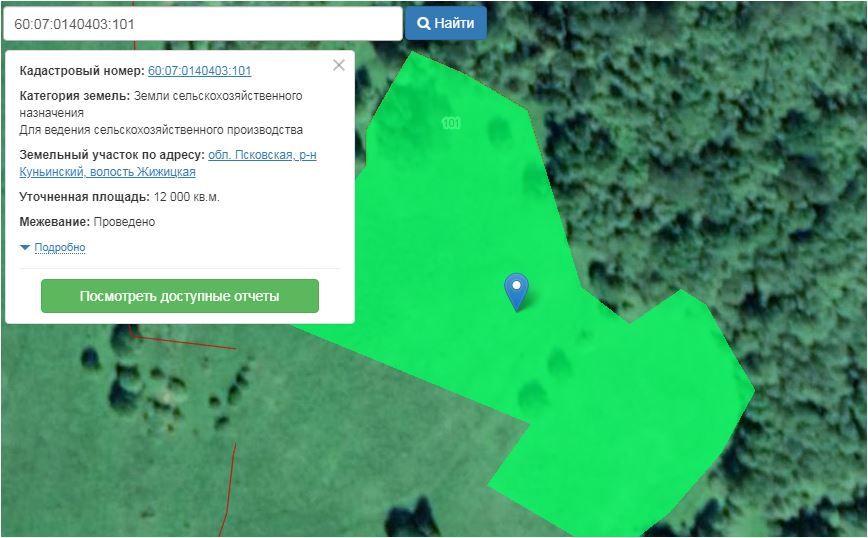Click the Категория земель label text
868x538 pixels.
coord(74,96)
